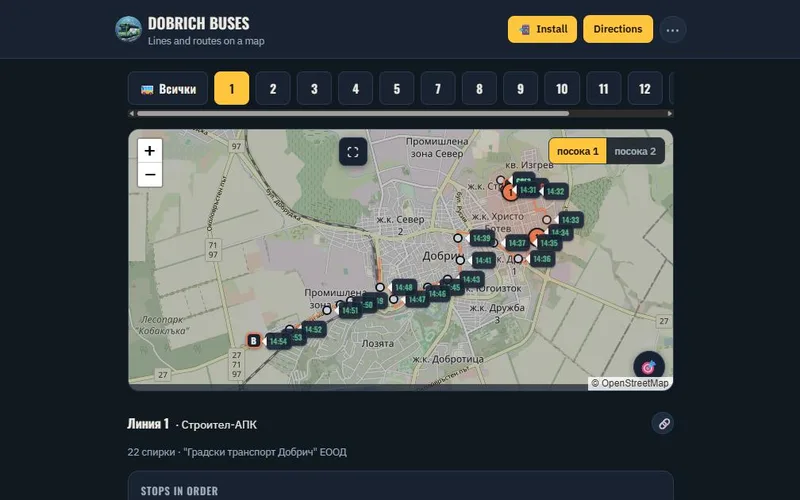Click the stop circle next to 14:33
This screenshot has height=500, width=800.
(x=546, y=220)
